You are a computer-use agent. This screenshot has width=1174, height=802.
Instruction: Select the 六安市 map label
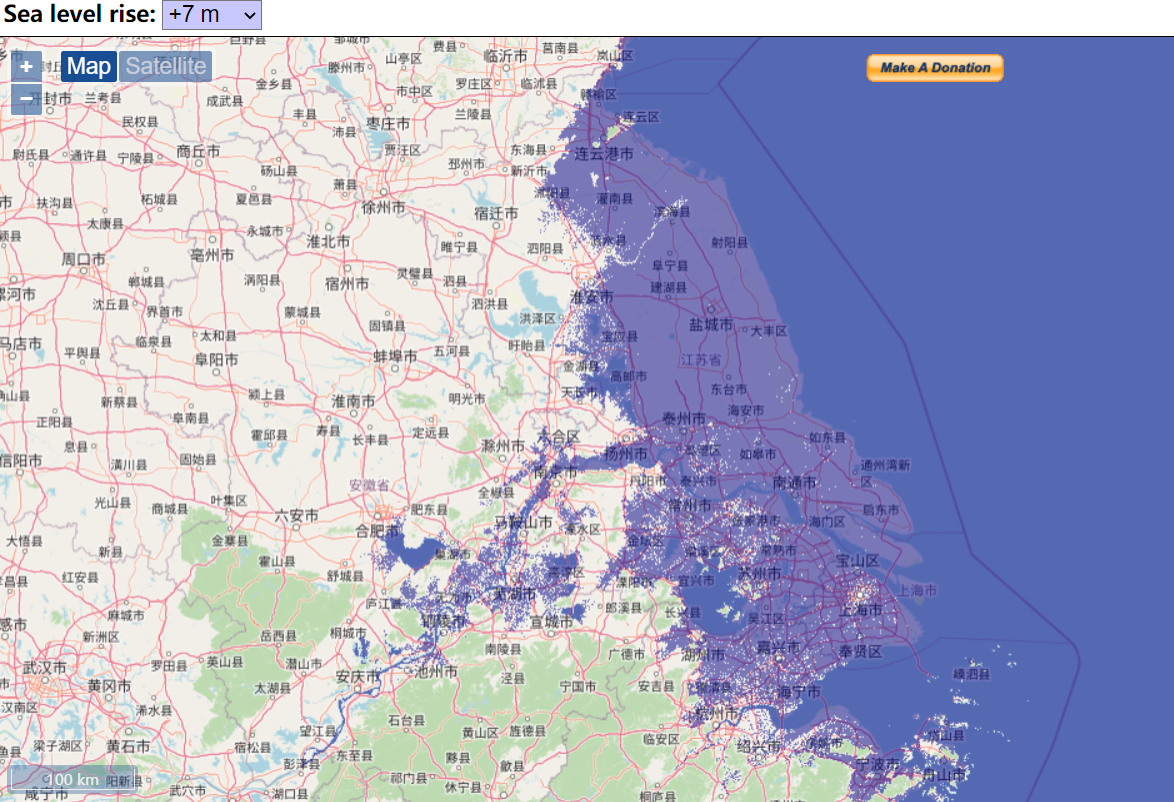coord(296,515)
